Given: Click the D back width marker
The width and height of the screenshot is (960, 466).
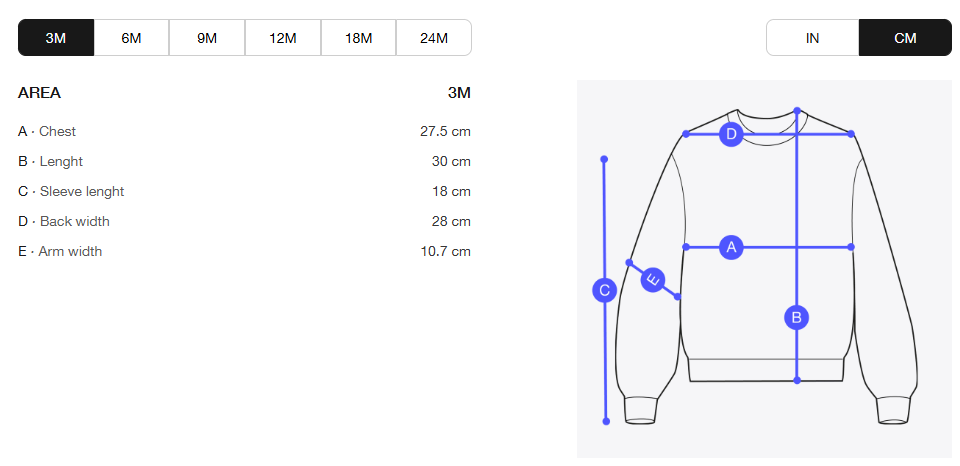Looking at the screenshot, I should 730,134.
